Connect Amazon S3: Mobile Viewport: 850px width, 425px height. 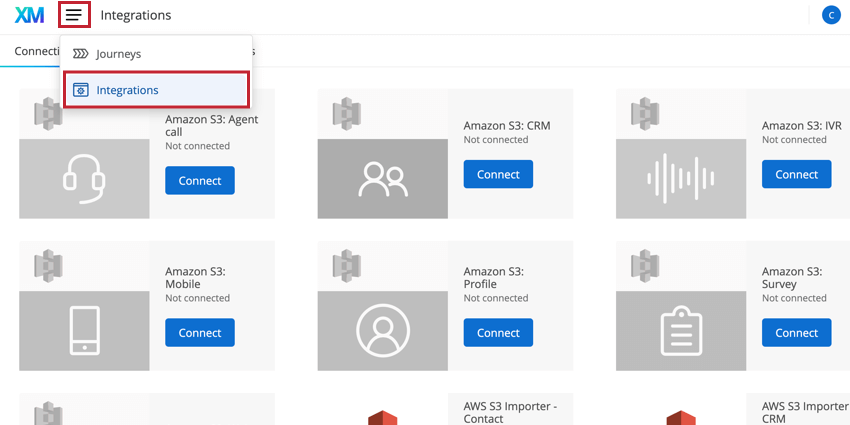tap(200, 332)
